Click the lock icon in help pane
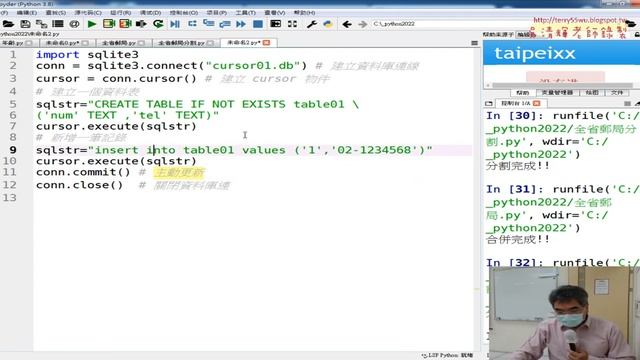Viewport: 640px width, 360px height. [x=637, y=35]
